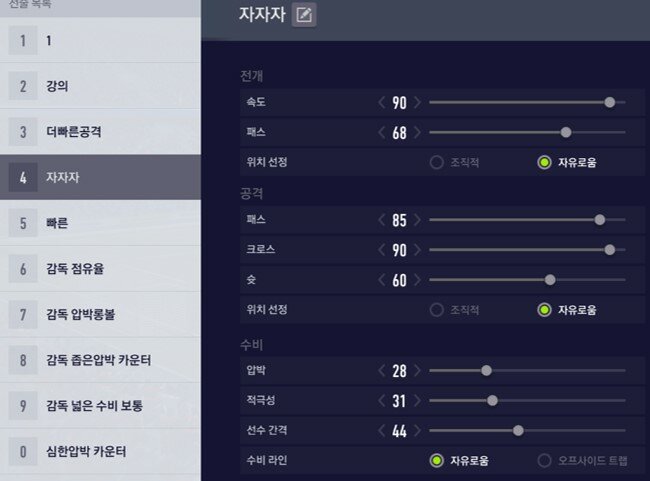Choose tactic 8 감독 좁은압박 카운터
The width and height of the screenshot is (650, 481).
100,360
